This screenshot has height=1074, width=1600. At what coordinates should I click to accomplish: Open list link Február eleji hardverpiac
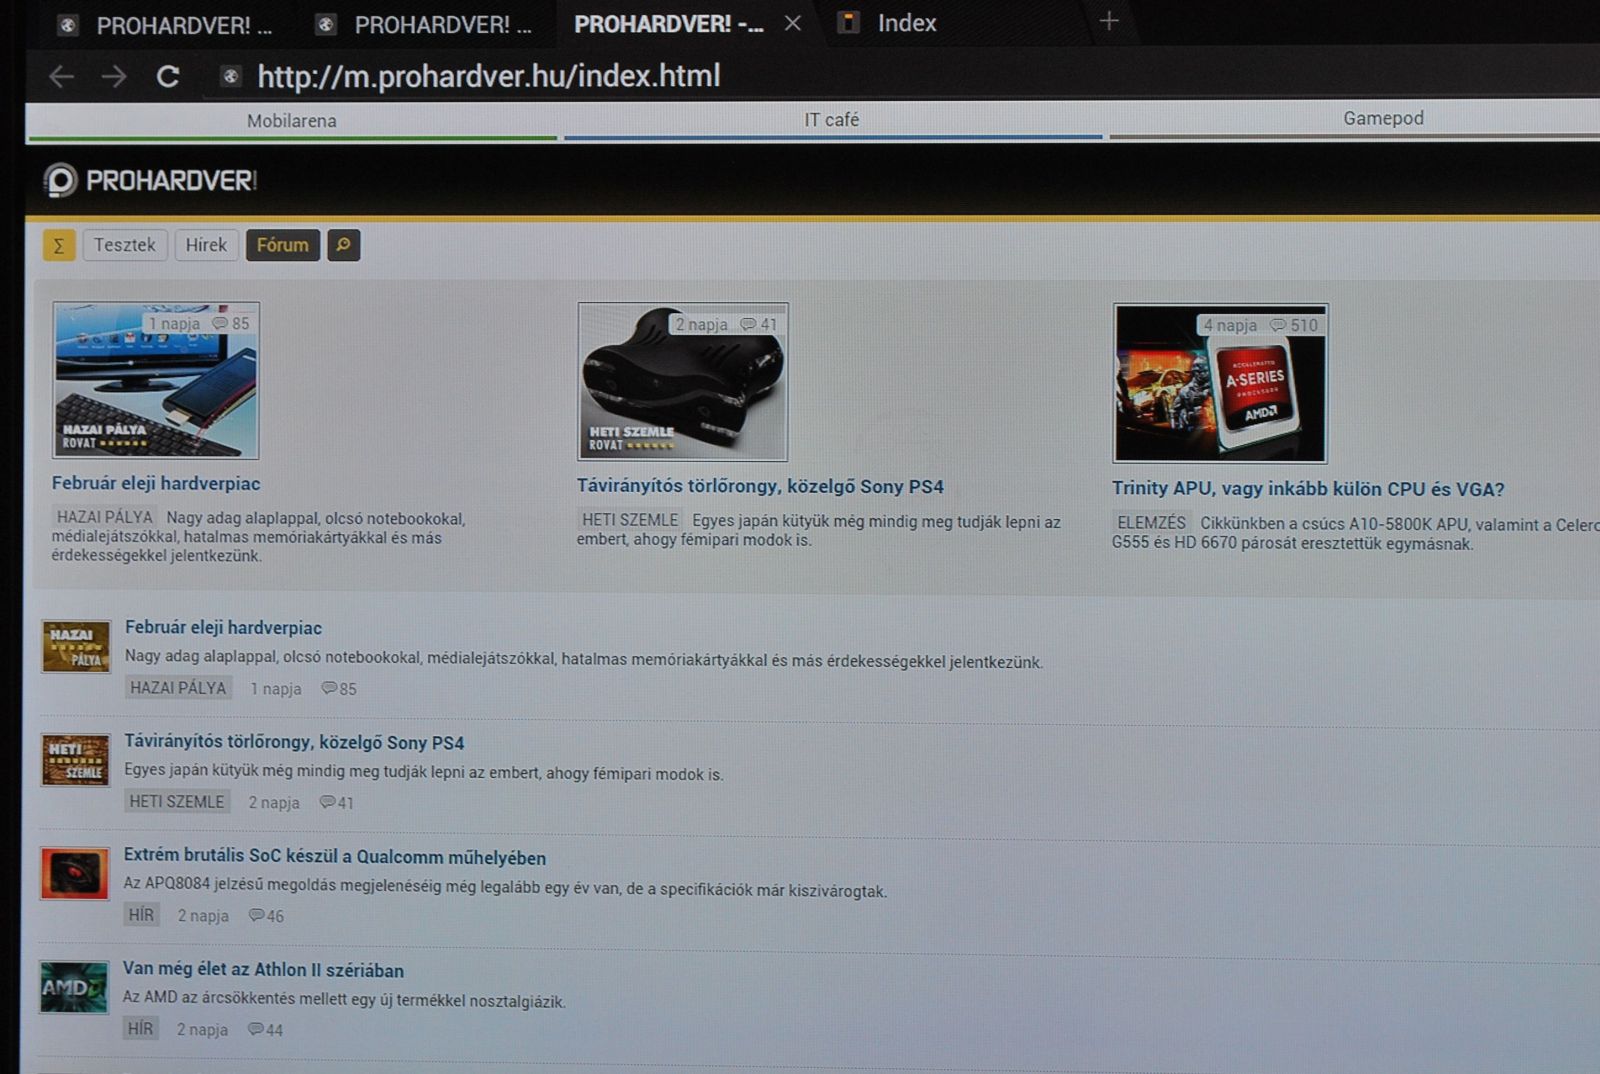coord(223,628)
